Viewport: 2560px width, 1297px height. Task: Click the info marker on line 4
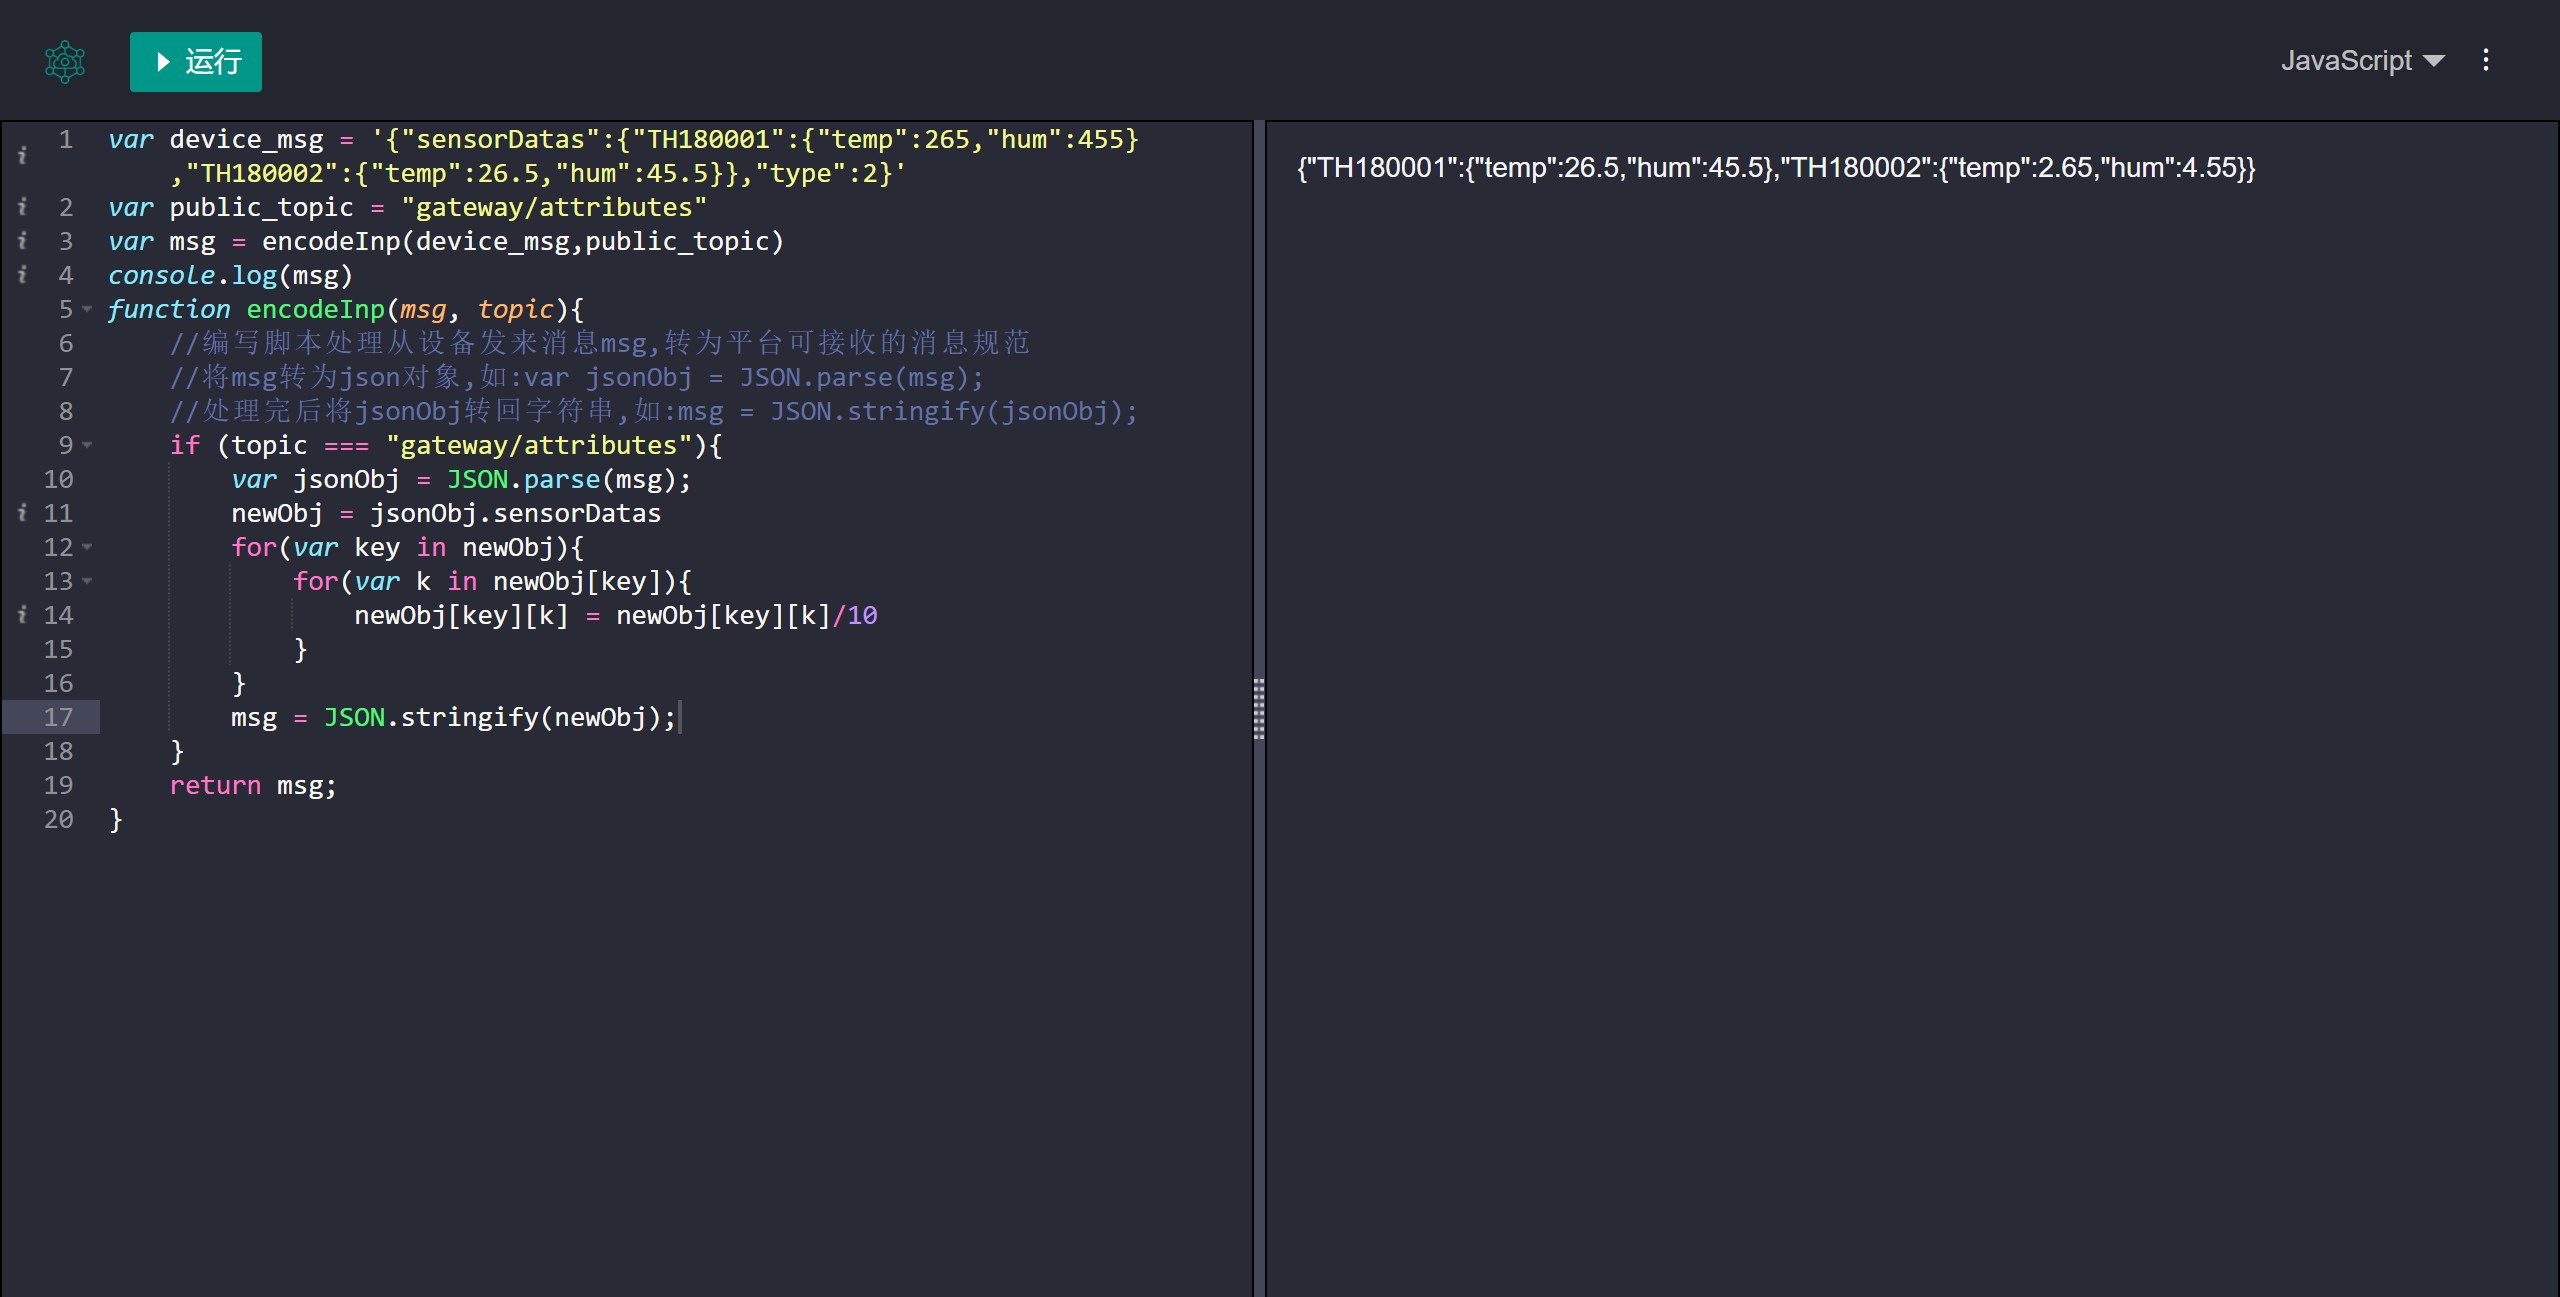tap(22, 275)
